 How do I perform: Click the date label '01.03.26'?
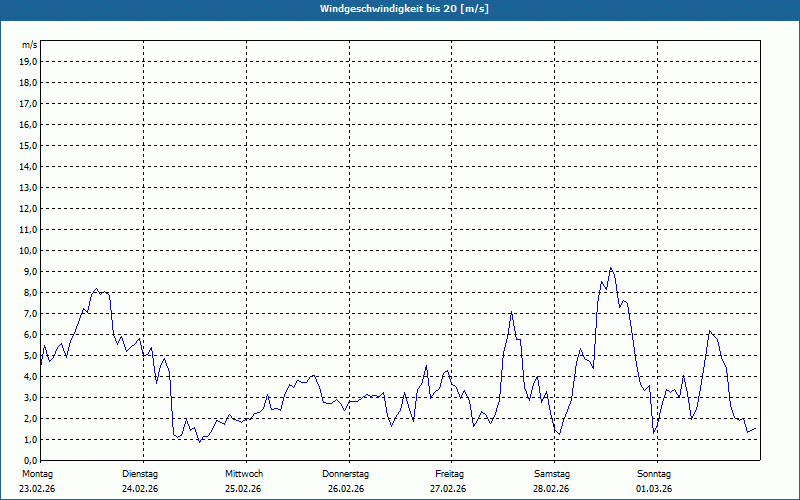(x=654, y=489)
